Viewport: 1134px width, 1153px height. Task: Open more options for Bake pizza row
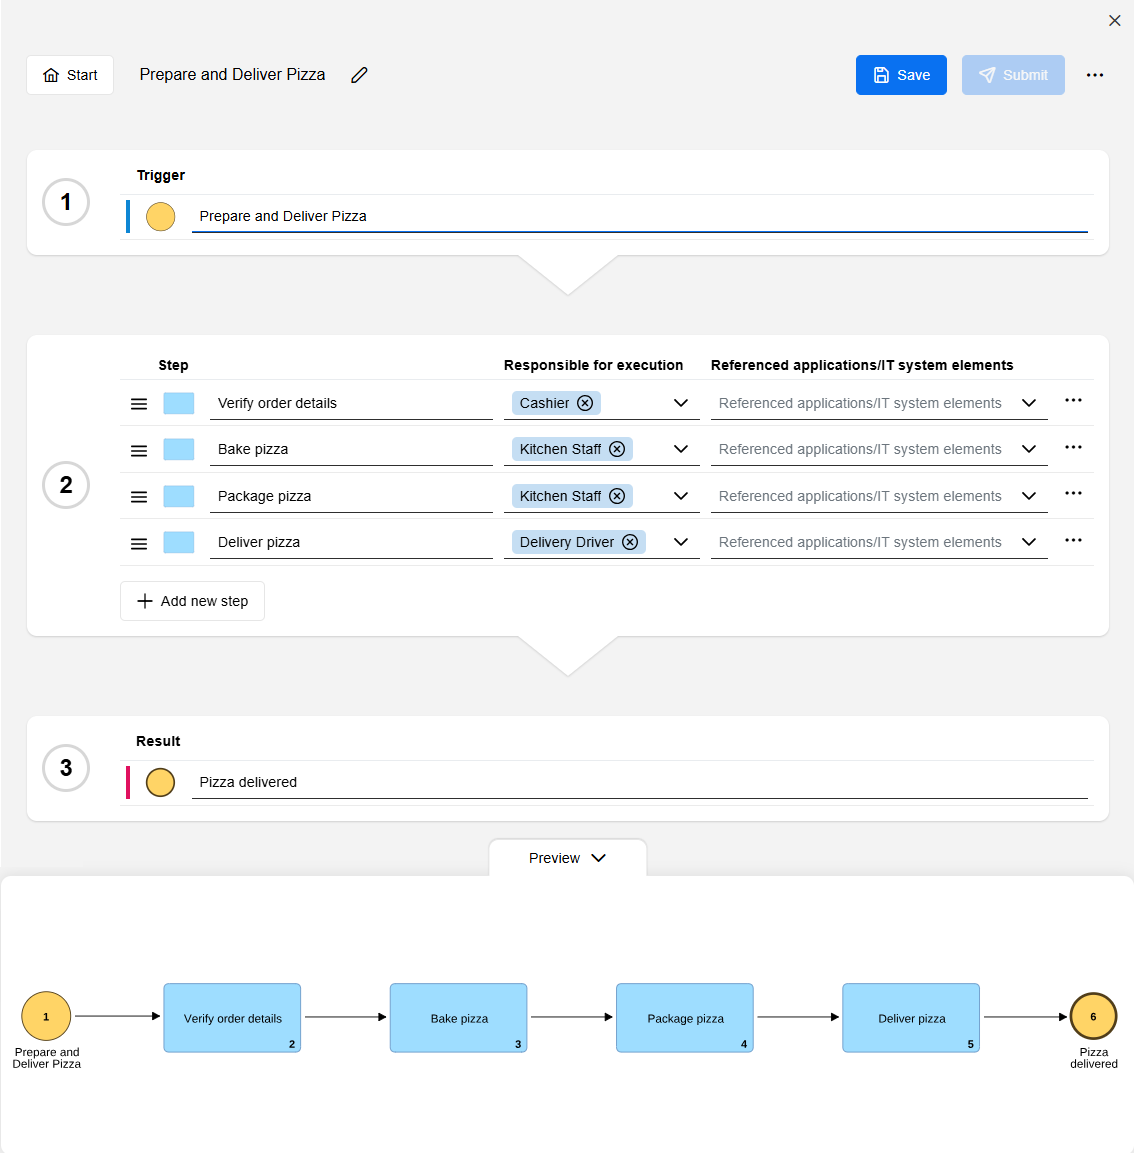[x=1073, y=447]
